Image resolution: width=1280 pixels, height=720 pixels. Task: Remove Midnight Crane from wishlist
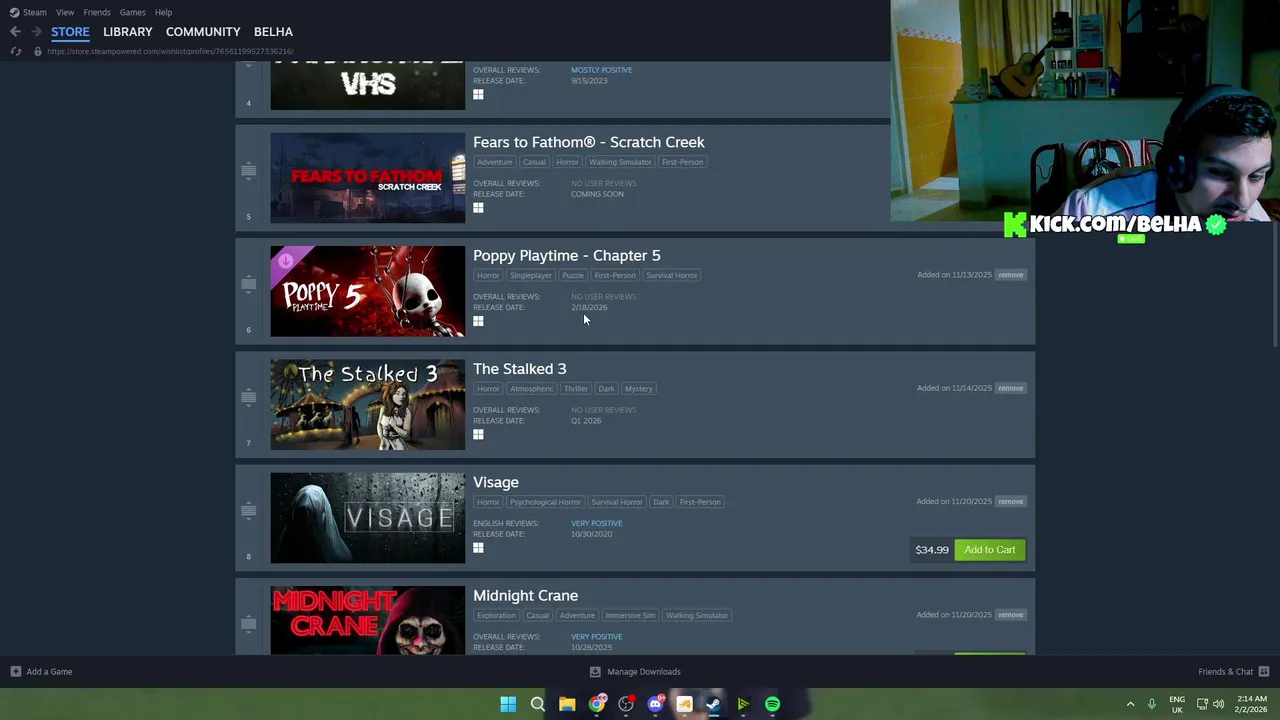(x=1010, y=615)
